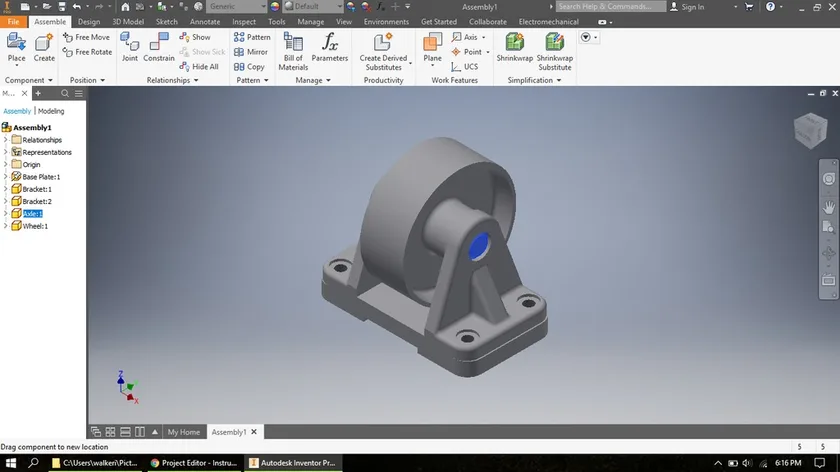This screenshot has width=840, height=472.
Task: Select the Mirror components tool
Action: click(x=251, y=52)
